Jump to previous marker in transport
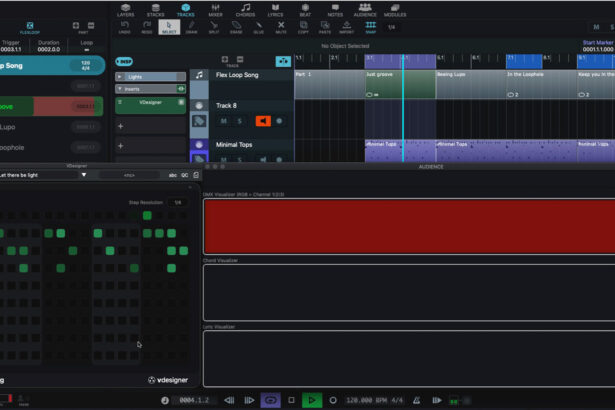Viewport: 615px width, 410px height. [229, 400]
